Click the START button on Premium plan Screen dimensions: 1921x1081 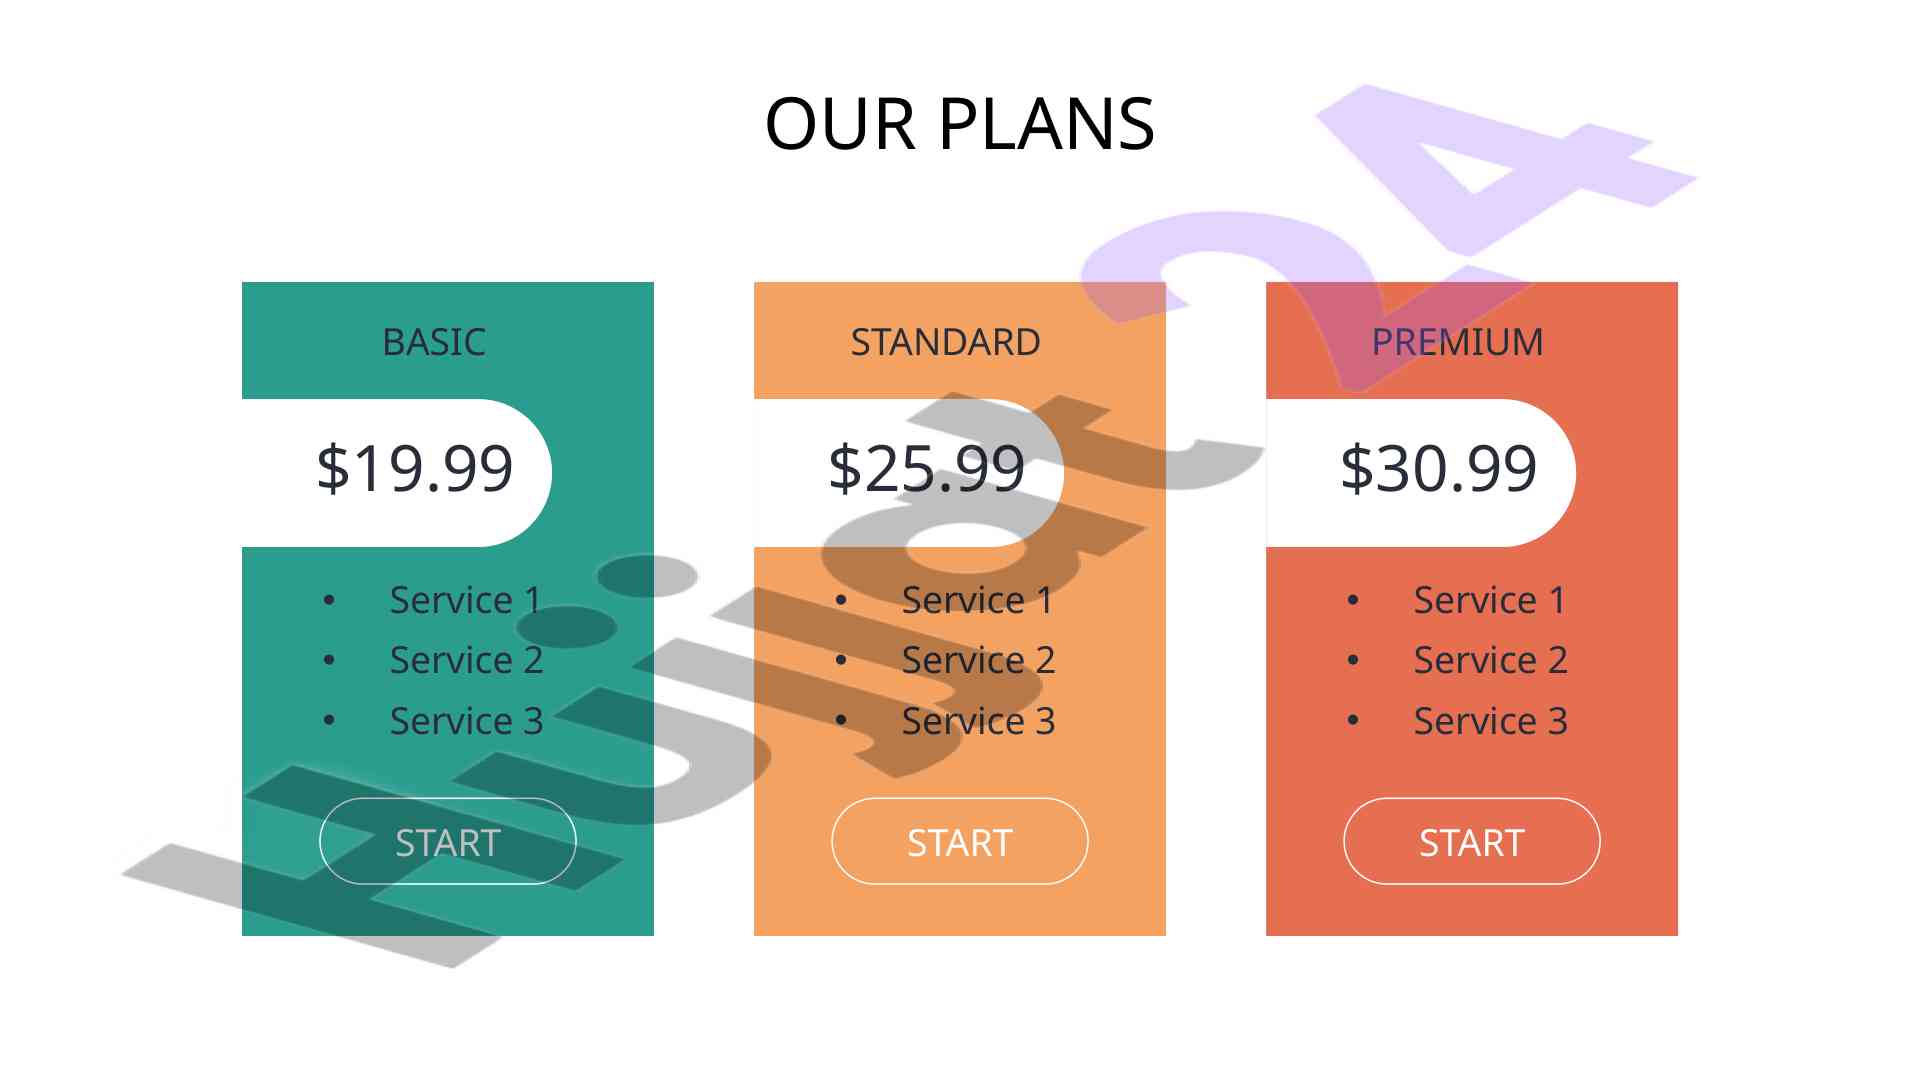click(1472, 841)
